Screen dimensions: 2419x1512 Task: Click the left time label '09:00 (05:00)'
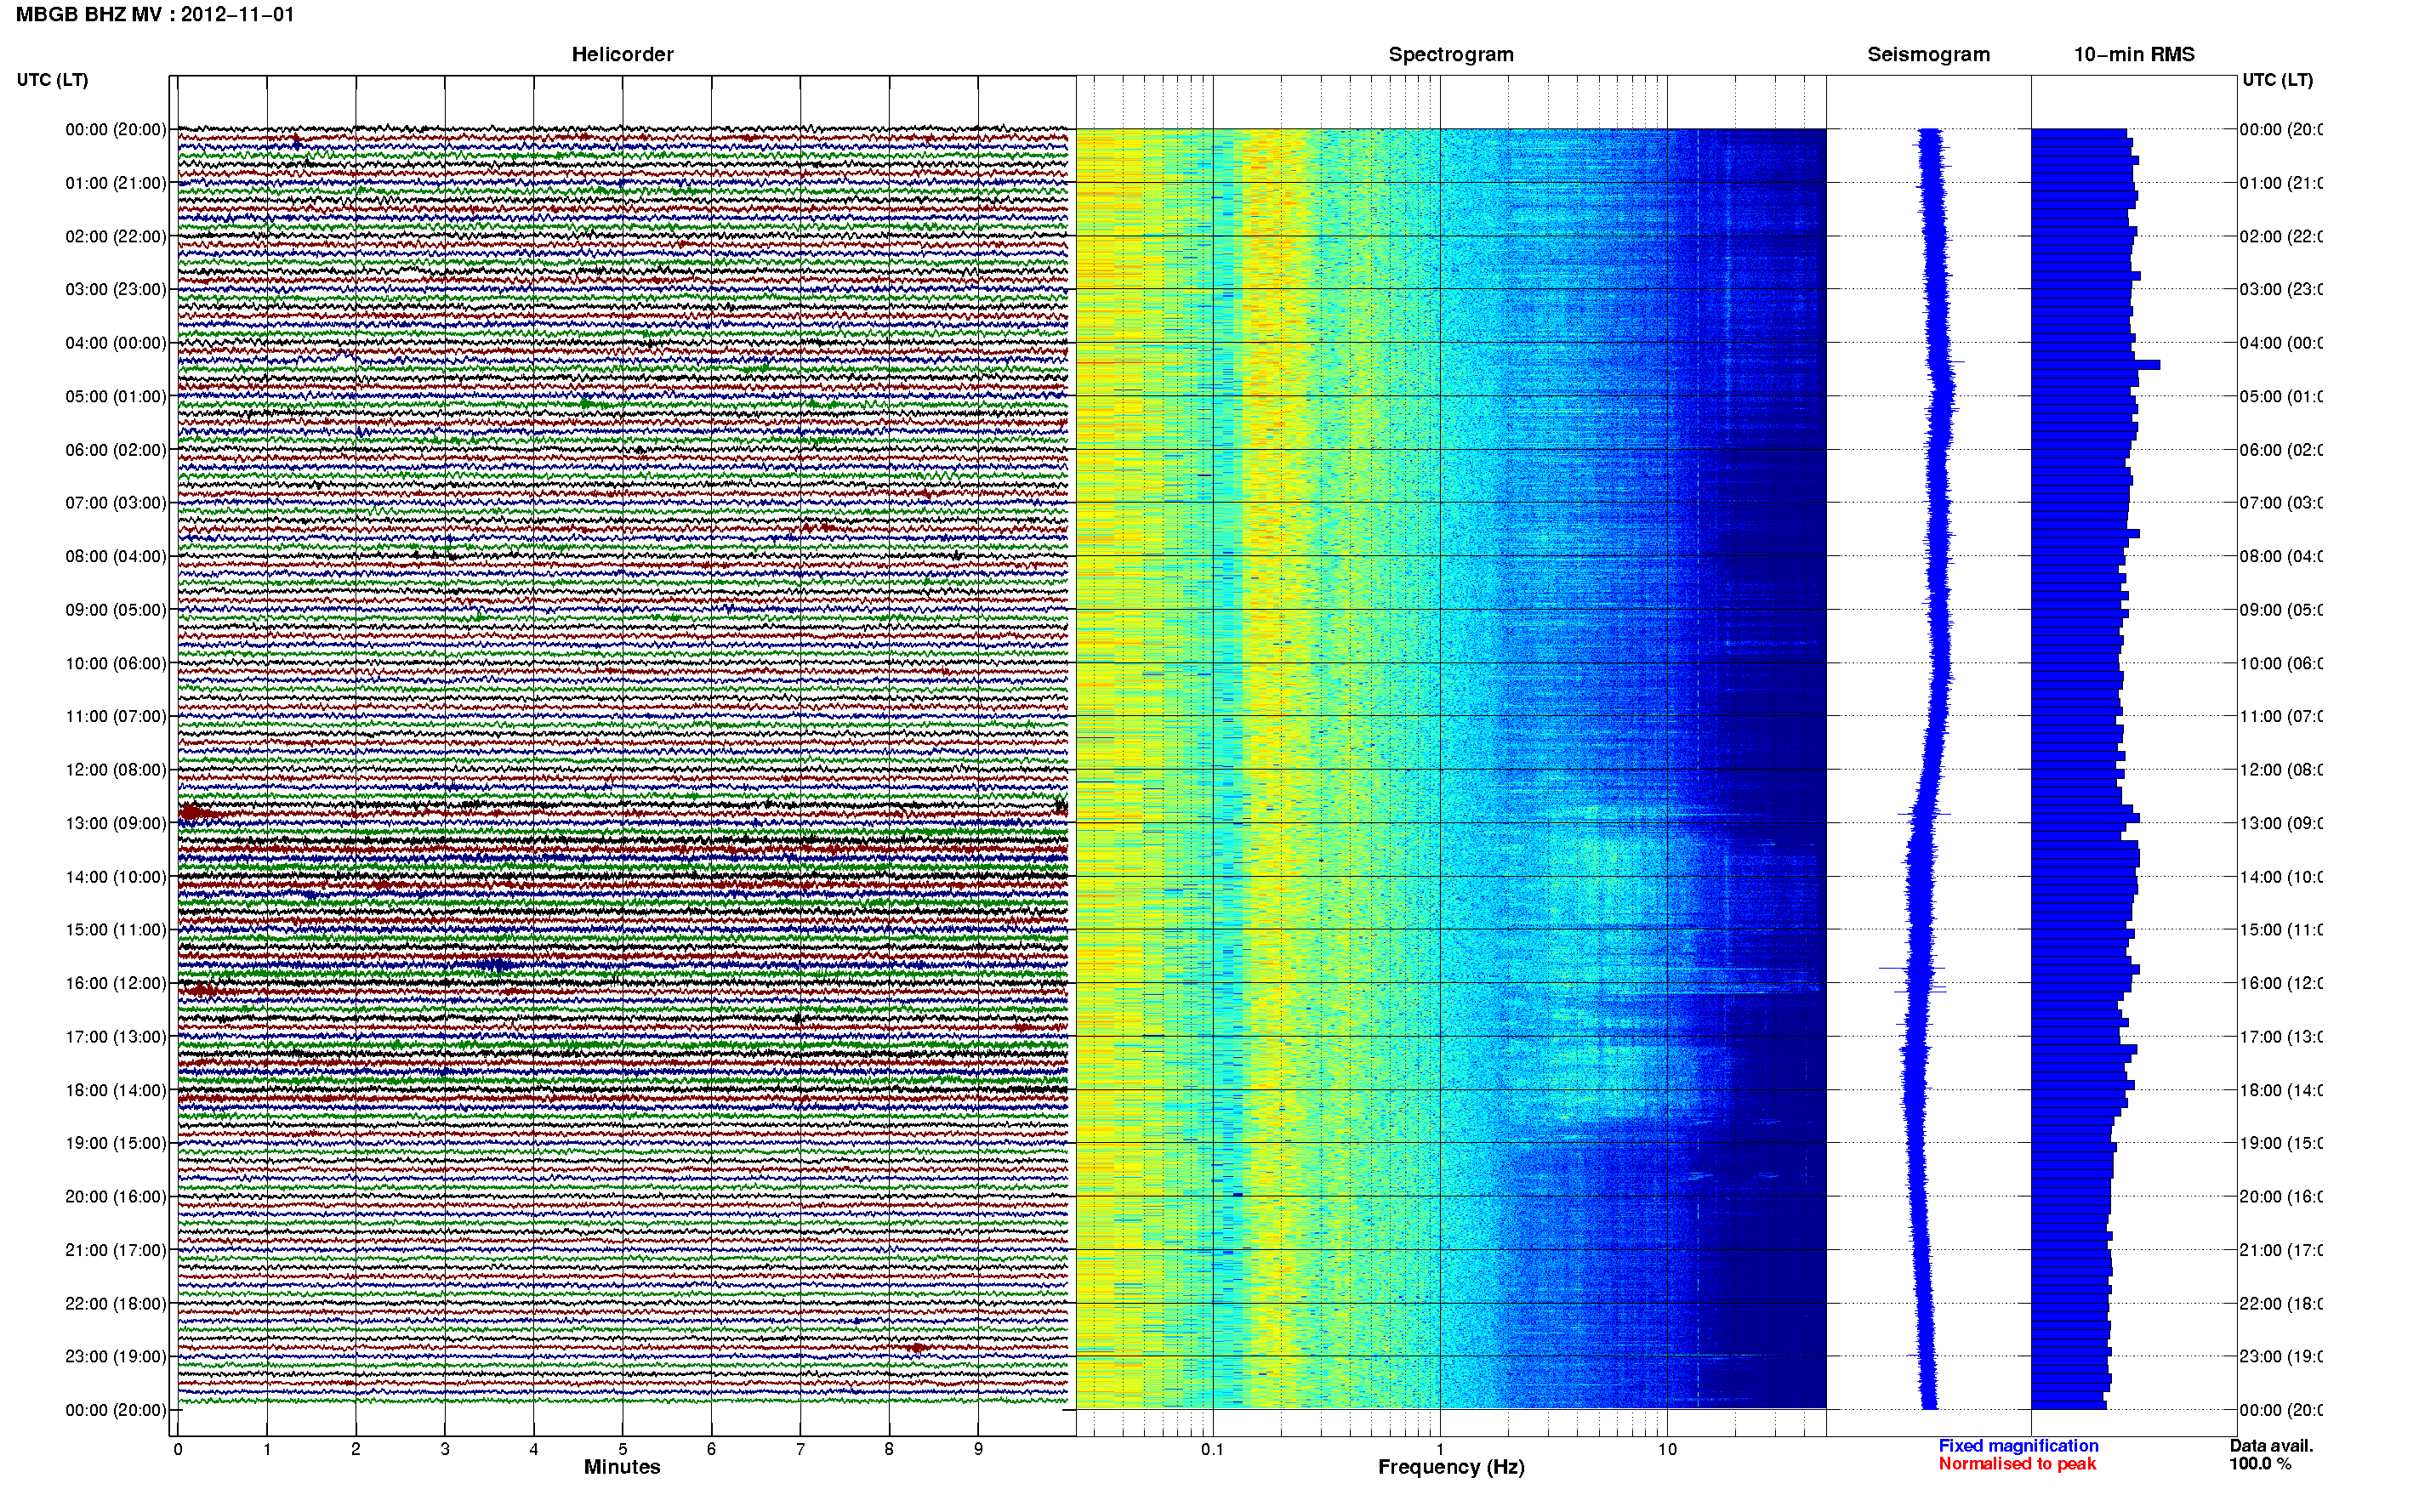coord(116,610)
